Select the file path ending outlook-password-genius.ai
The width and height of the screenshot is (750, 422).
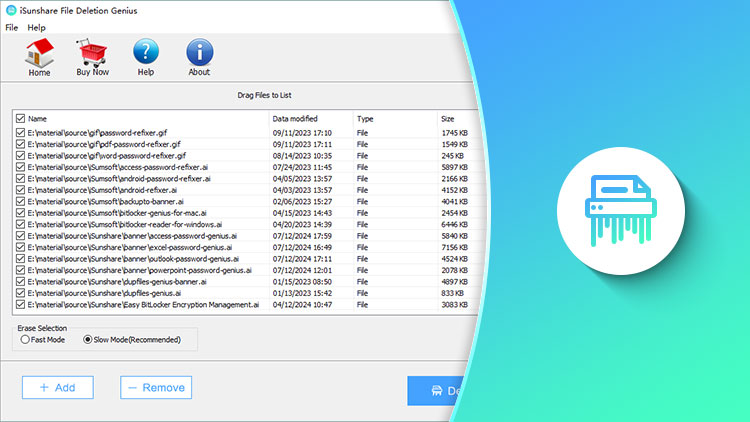tap(133, 259)
